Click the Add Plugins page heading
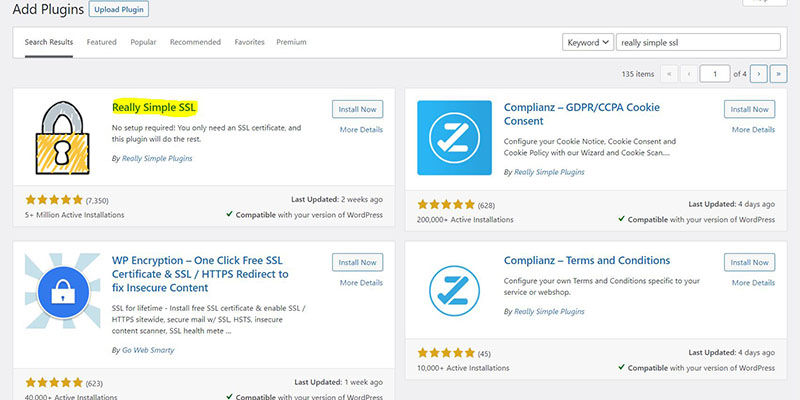This screenshot has height=400, width=800. [48, 9]
